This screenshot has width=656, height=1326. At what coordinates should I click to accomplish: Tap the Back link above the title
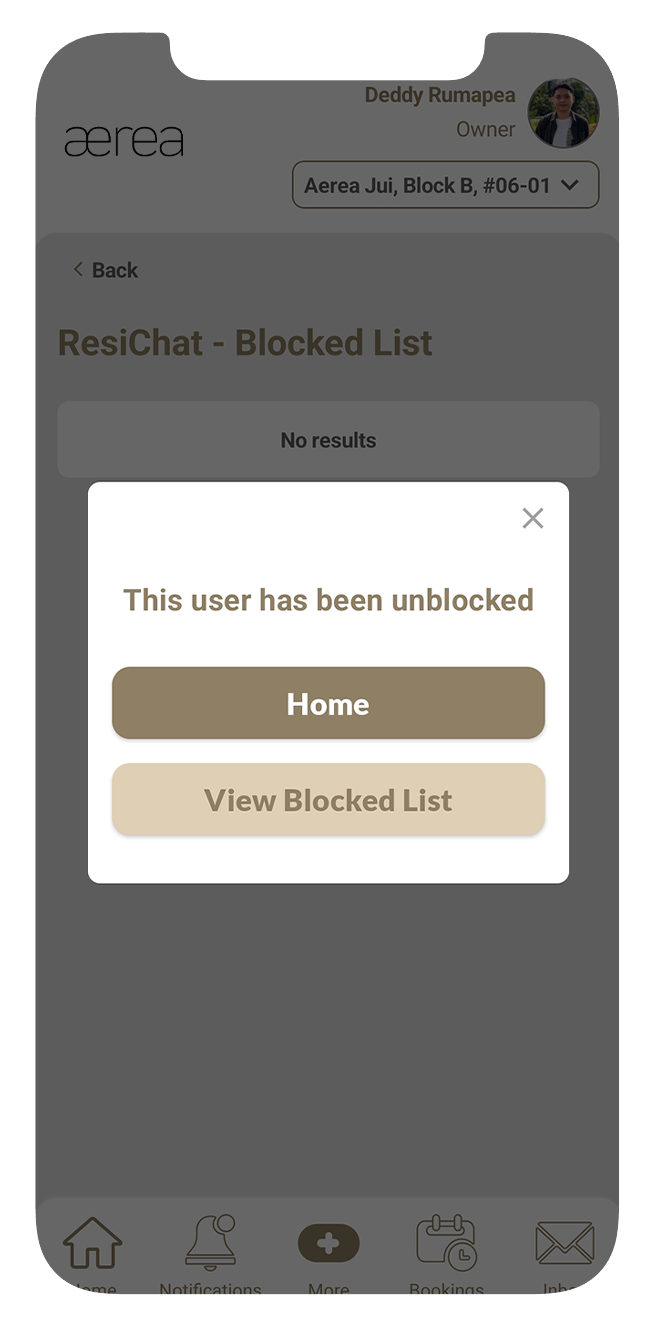tap(115, 269)
